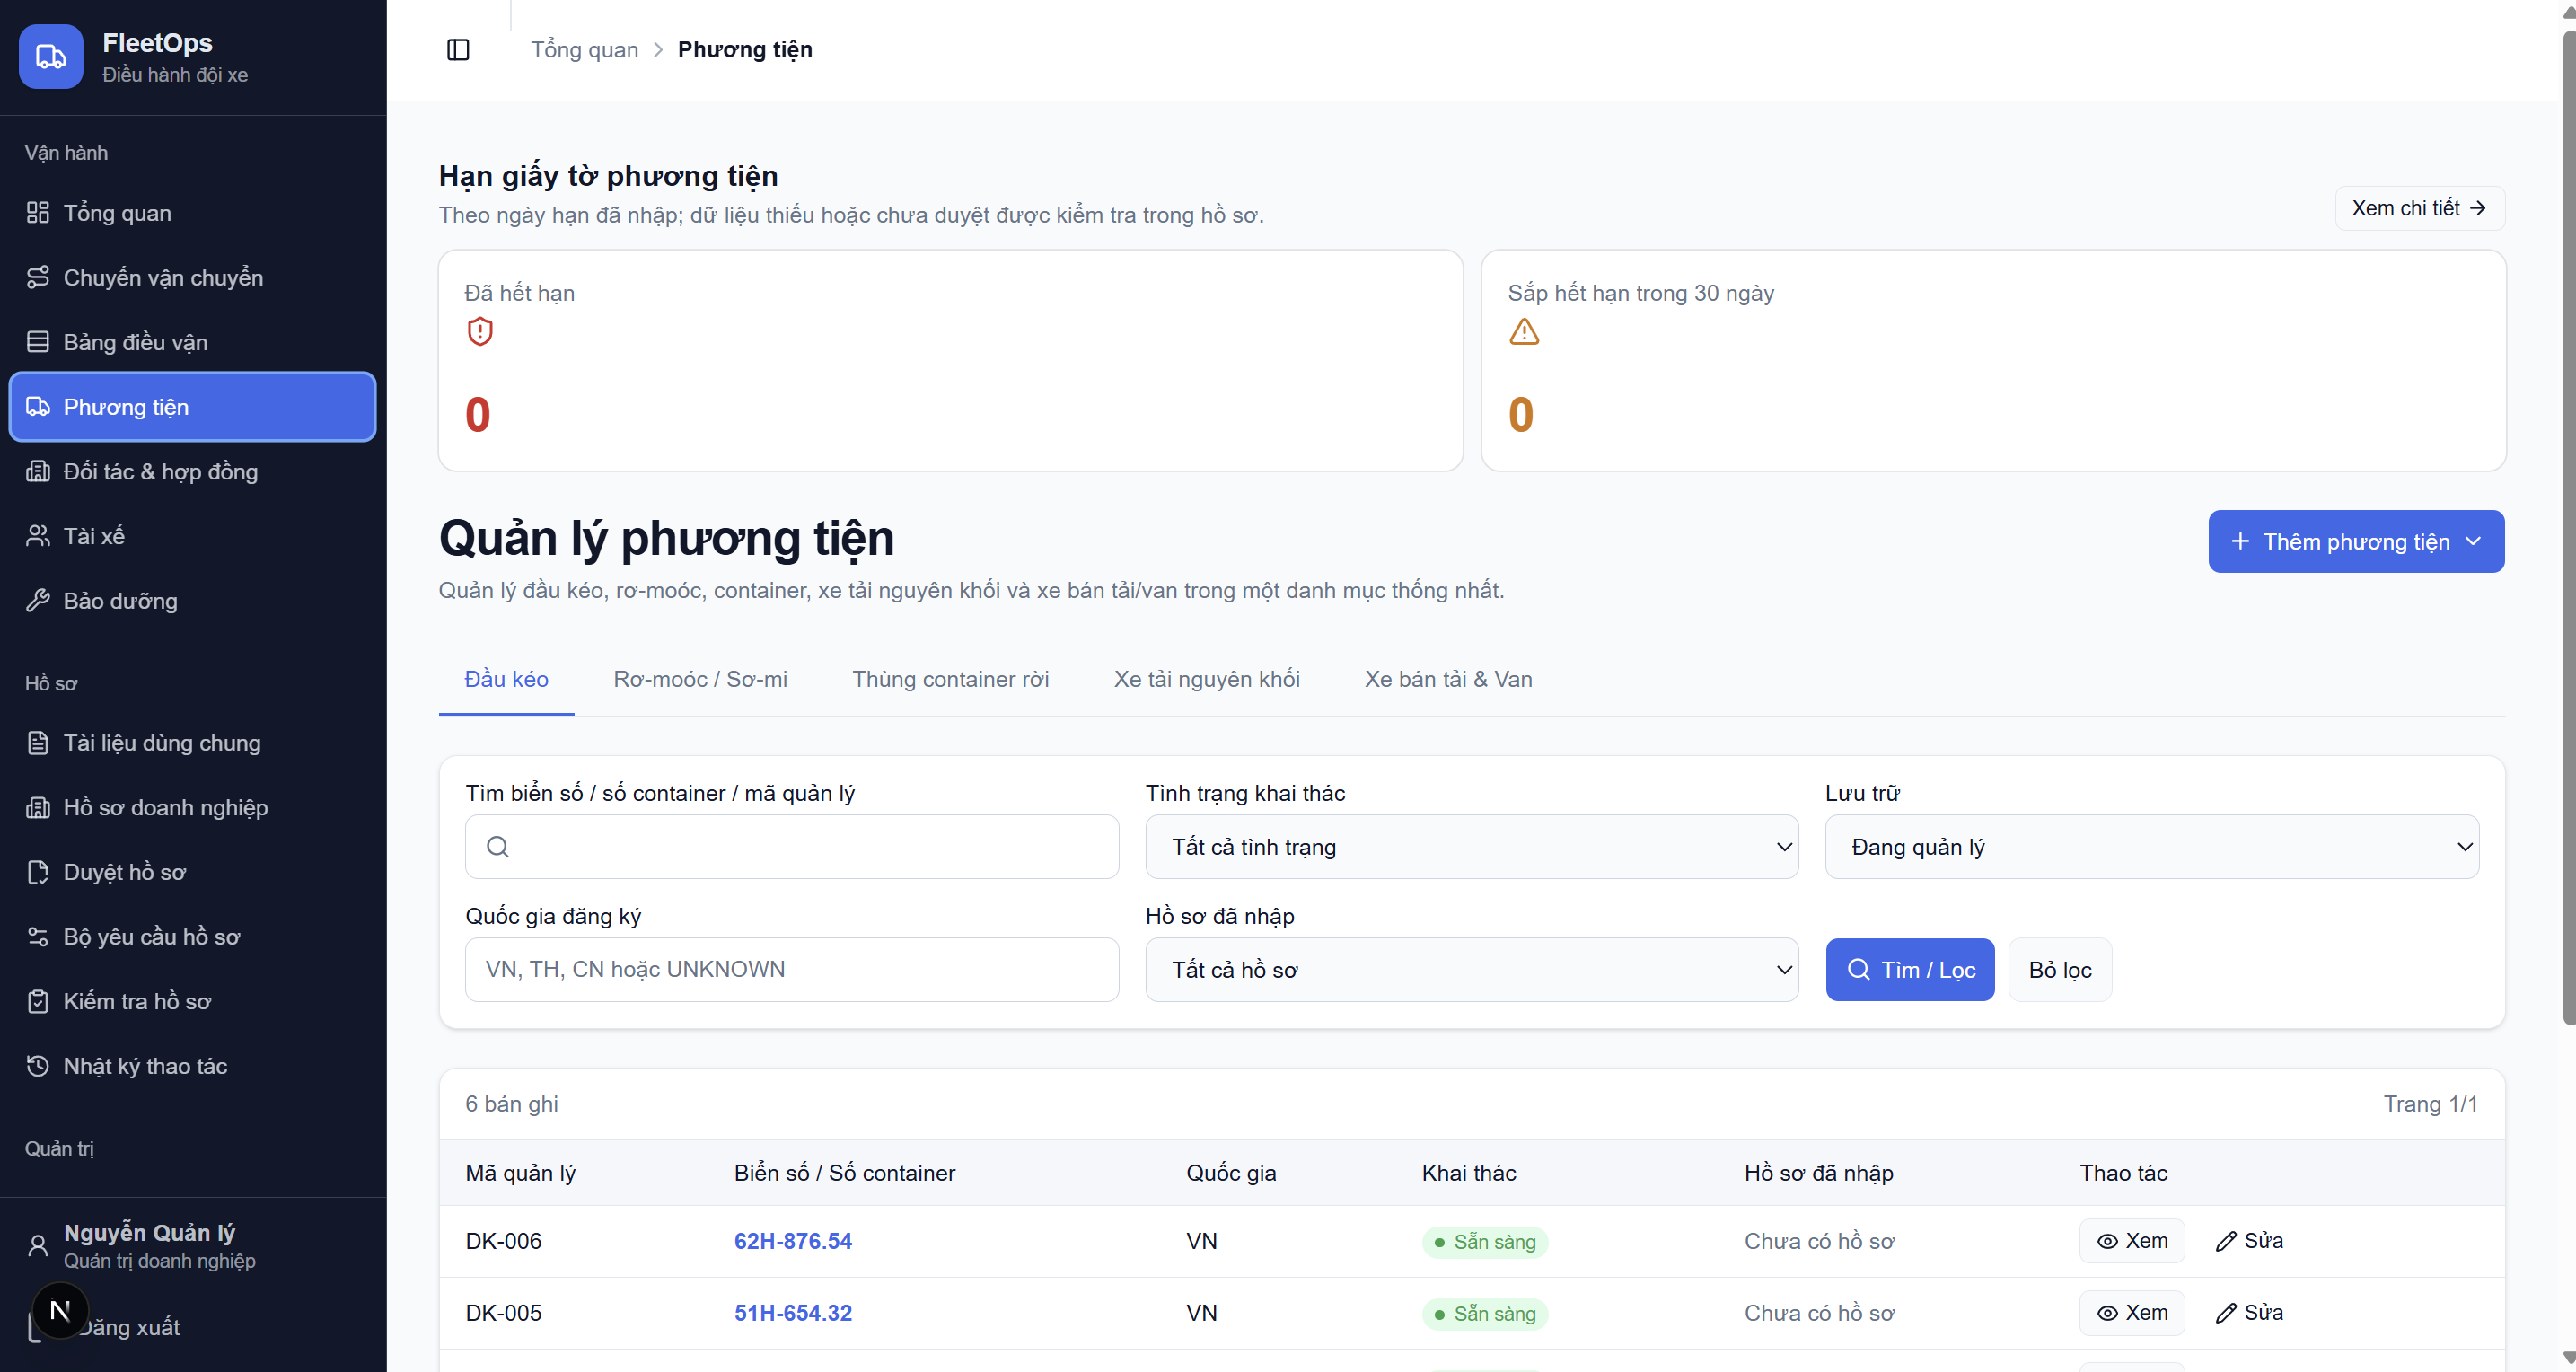
Task: Click the Hồ sơ doanh nghiệp building icon
Action: pyautogui.click(x=38, y=807)
